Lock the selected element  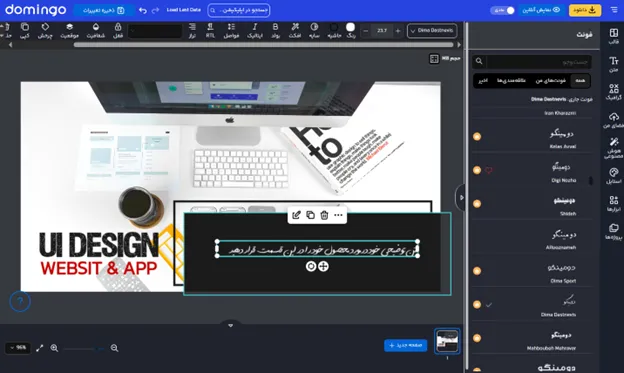(x=118, y=31)
